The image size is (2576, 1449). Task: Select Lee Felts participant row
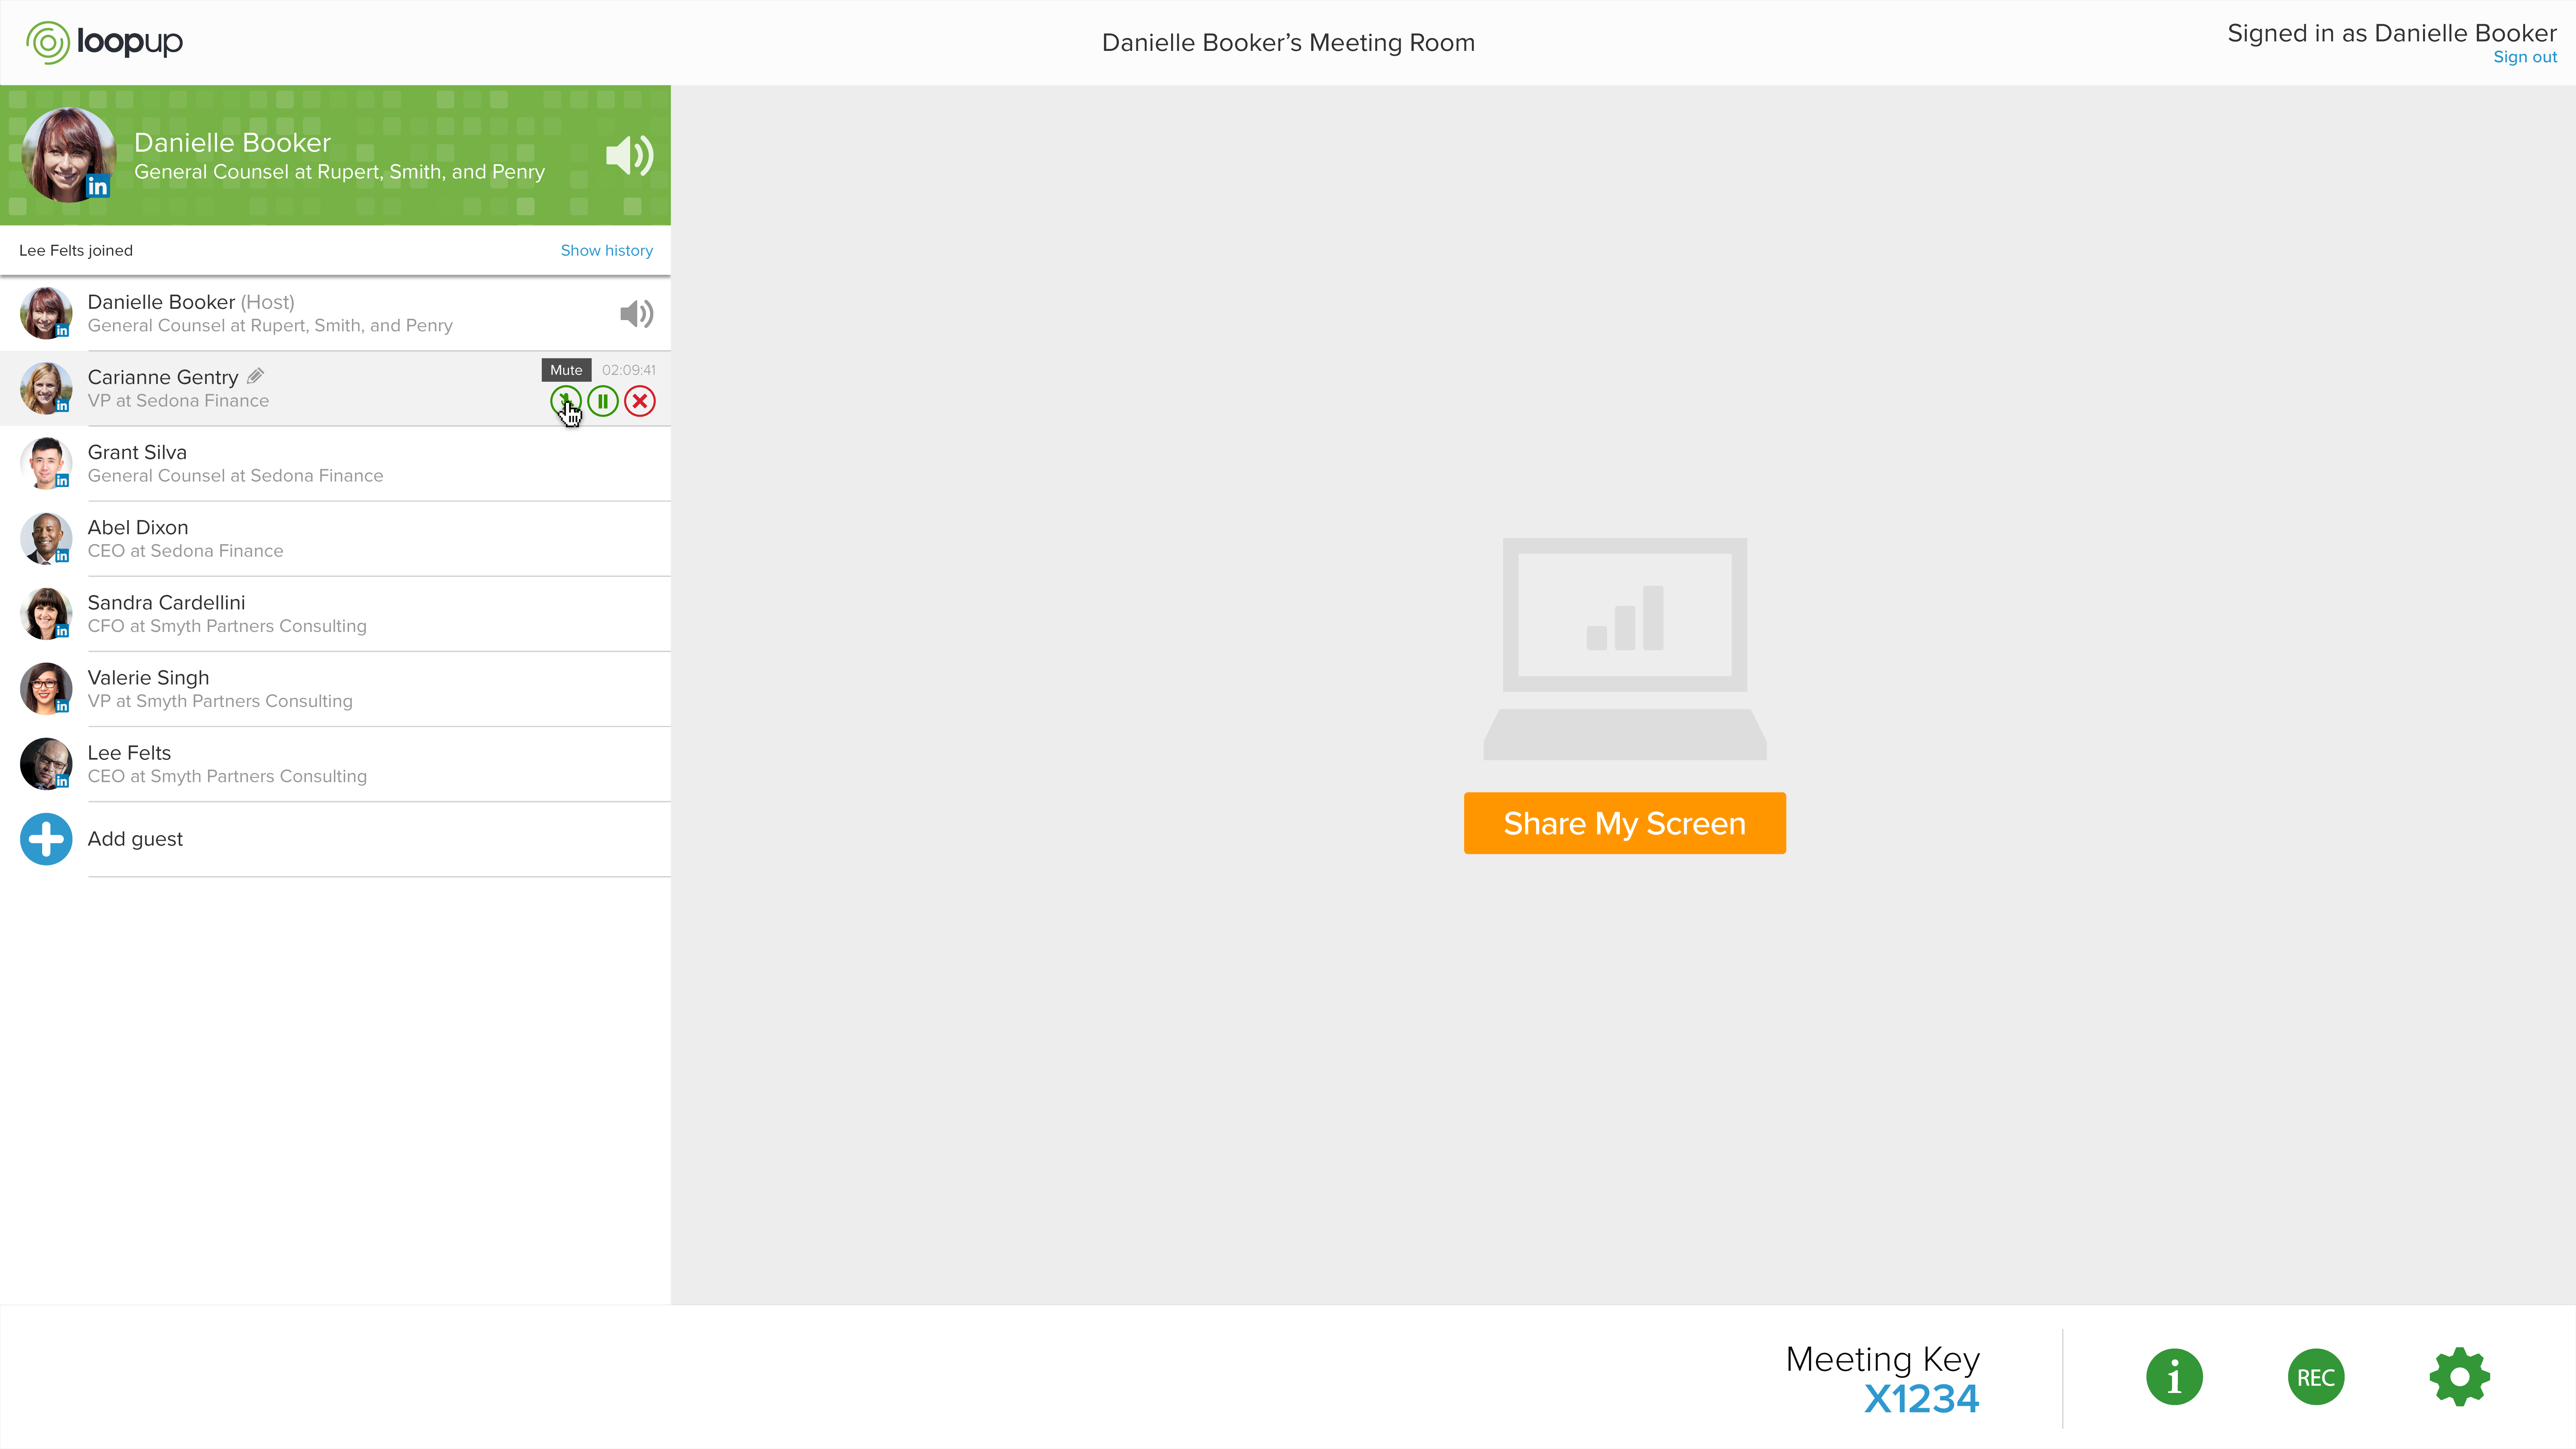[335, 764]
